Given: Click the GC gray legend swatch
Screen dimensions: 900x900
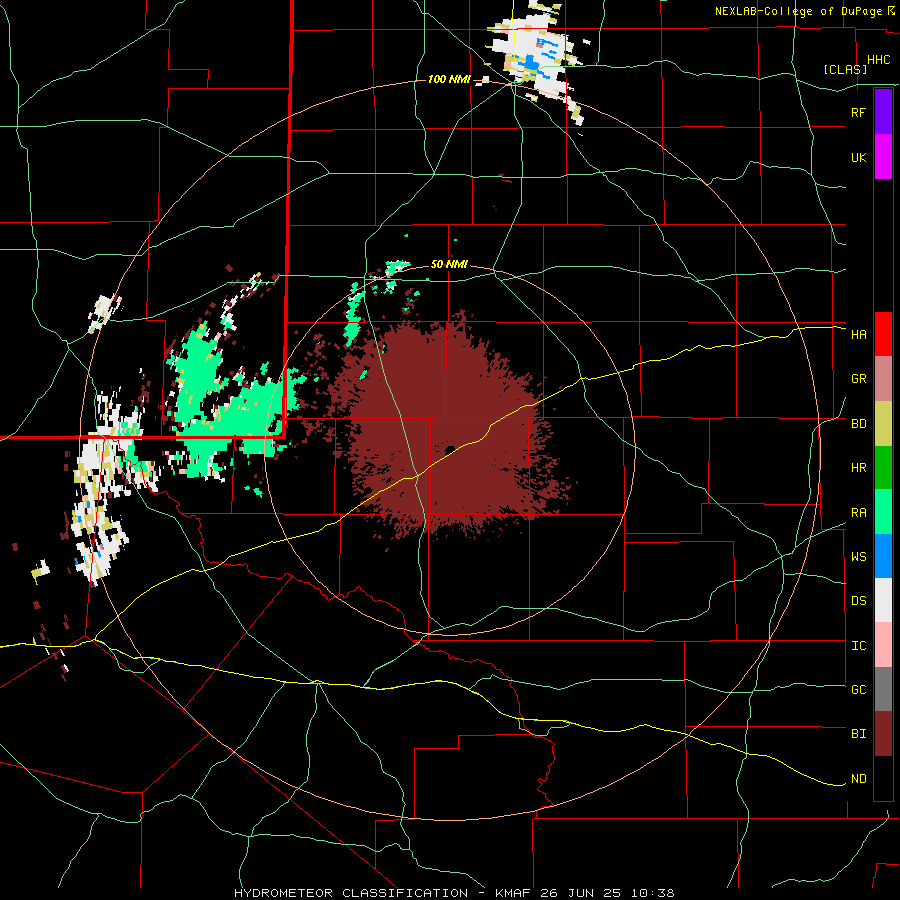Looking at the screenshot, I should [x=883, y=689].
